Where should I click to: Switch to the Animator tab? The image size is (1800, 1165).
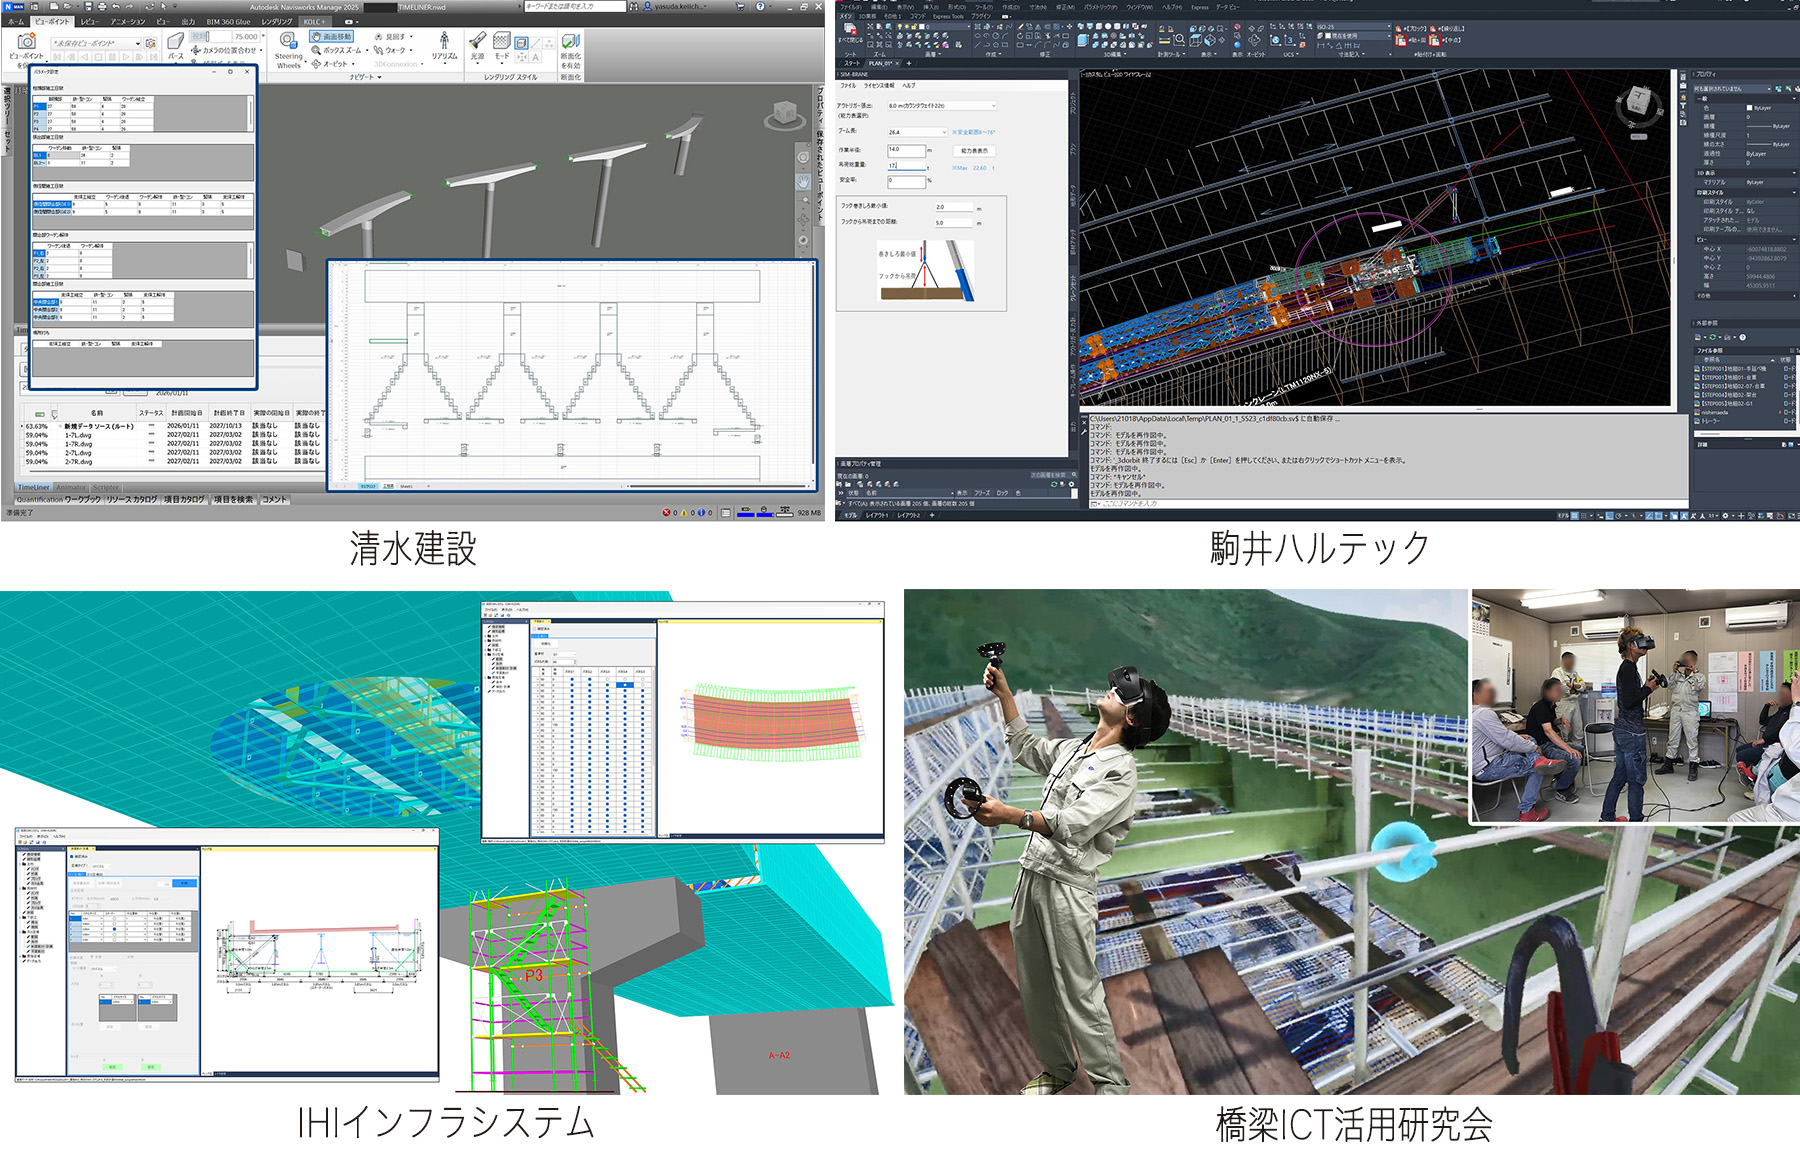71,488
